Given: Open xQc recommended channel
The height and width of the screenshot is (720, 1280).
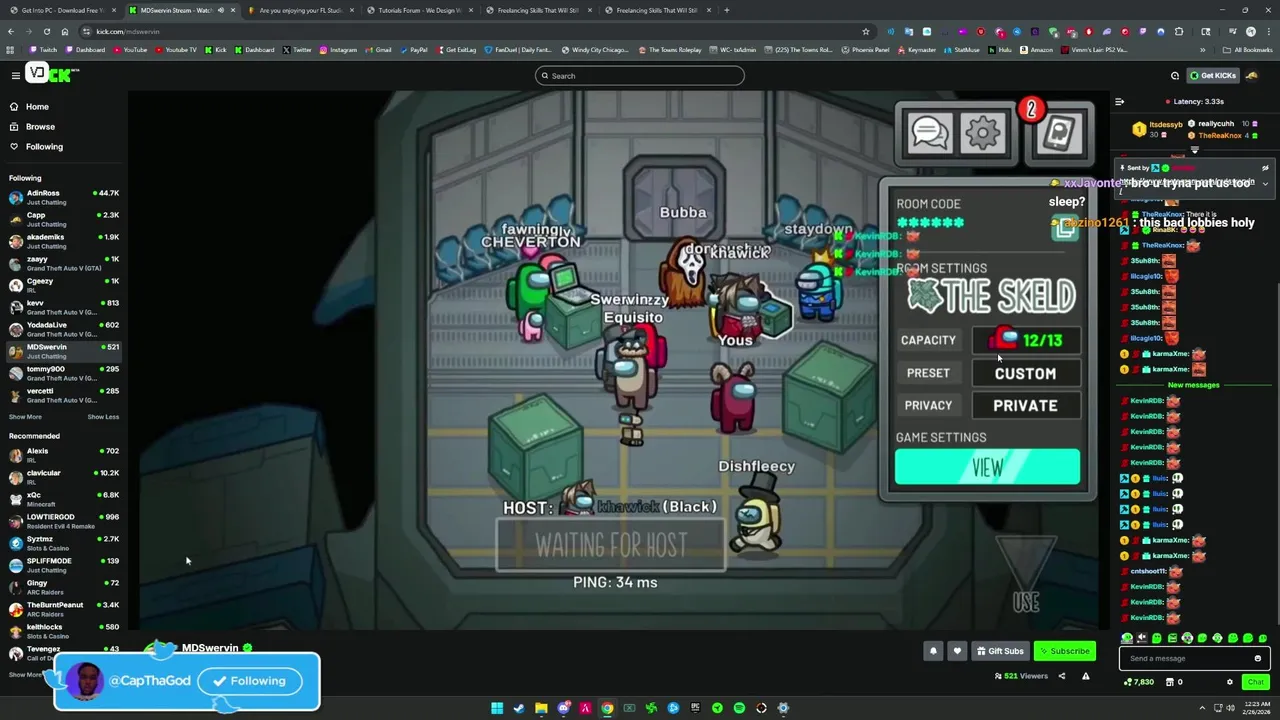Looking at the screenshot, I should [x=64, y=499].
